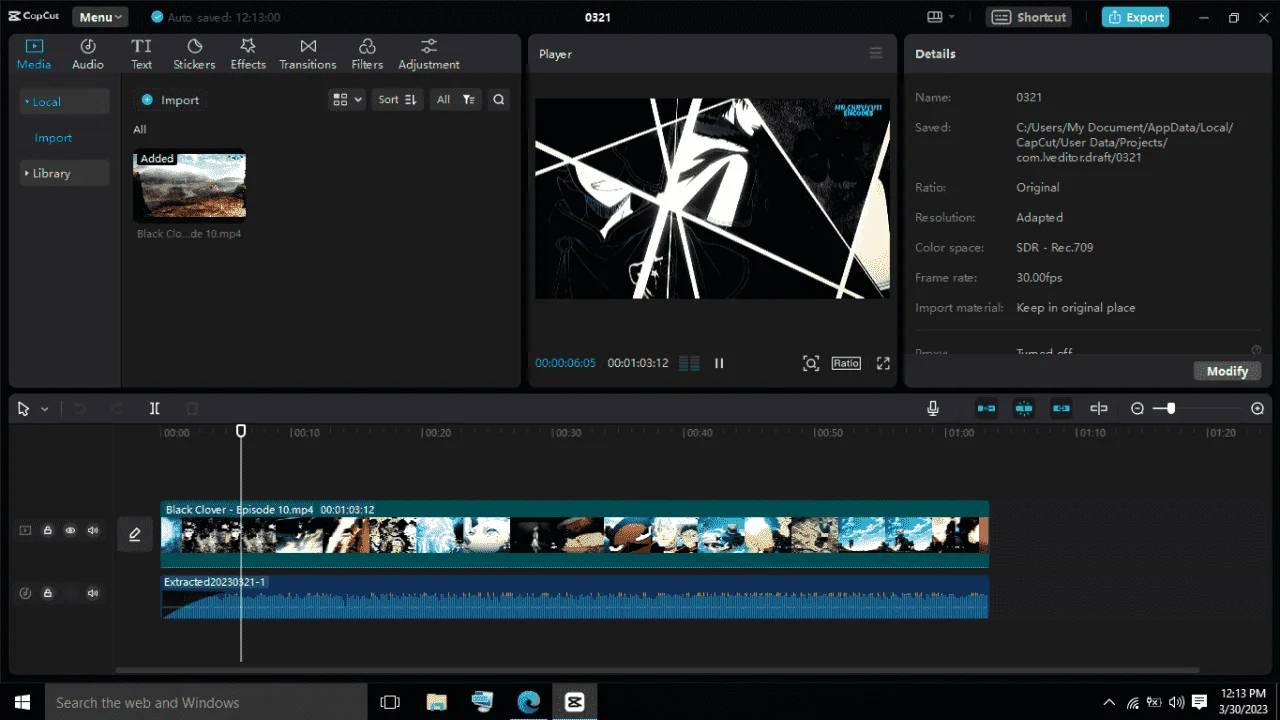Expand the Library section
The height and width of the screenshot is (720, 1280).
(x=65, y=173)
